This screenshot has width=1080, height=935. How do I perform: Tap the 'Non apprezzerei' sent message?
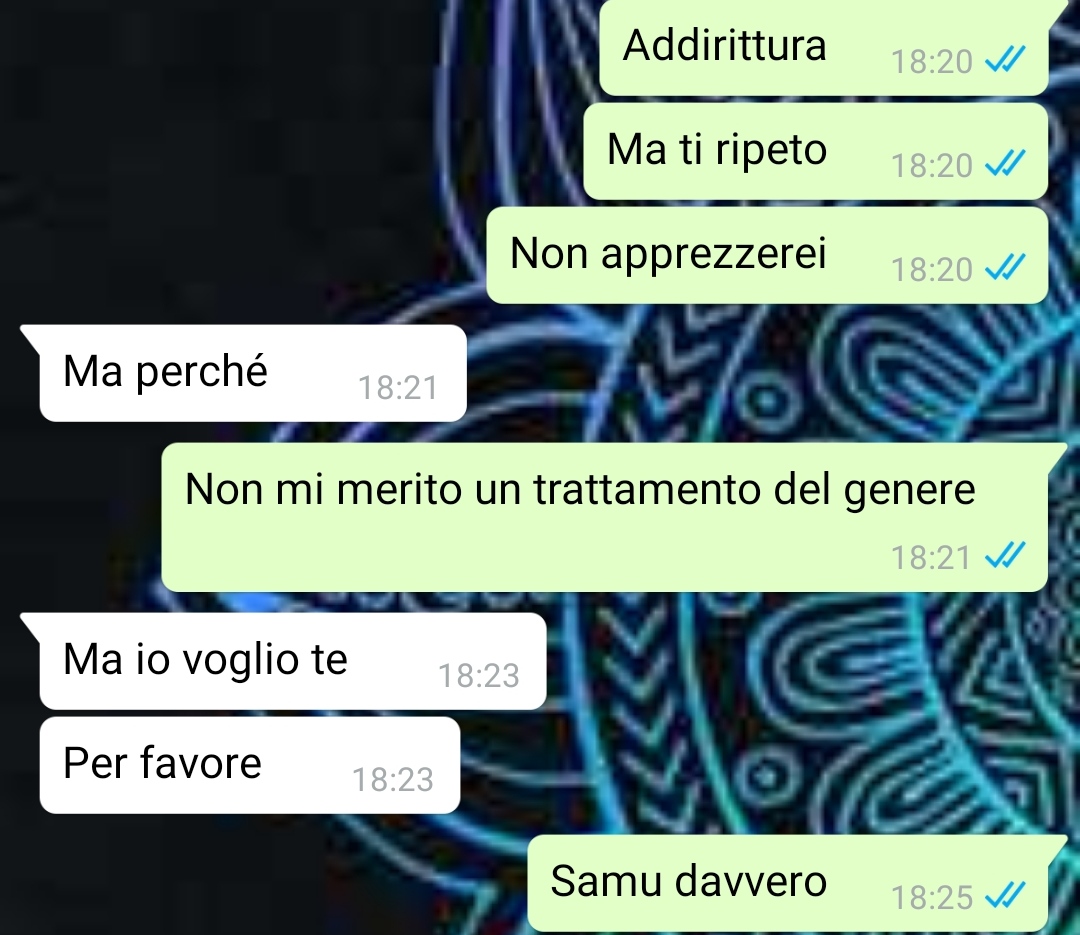pos(767,255)
